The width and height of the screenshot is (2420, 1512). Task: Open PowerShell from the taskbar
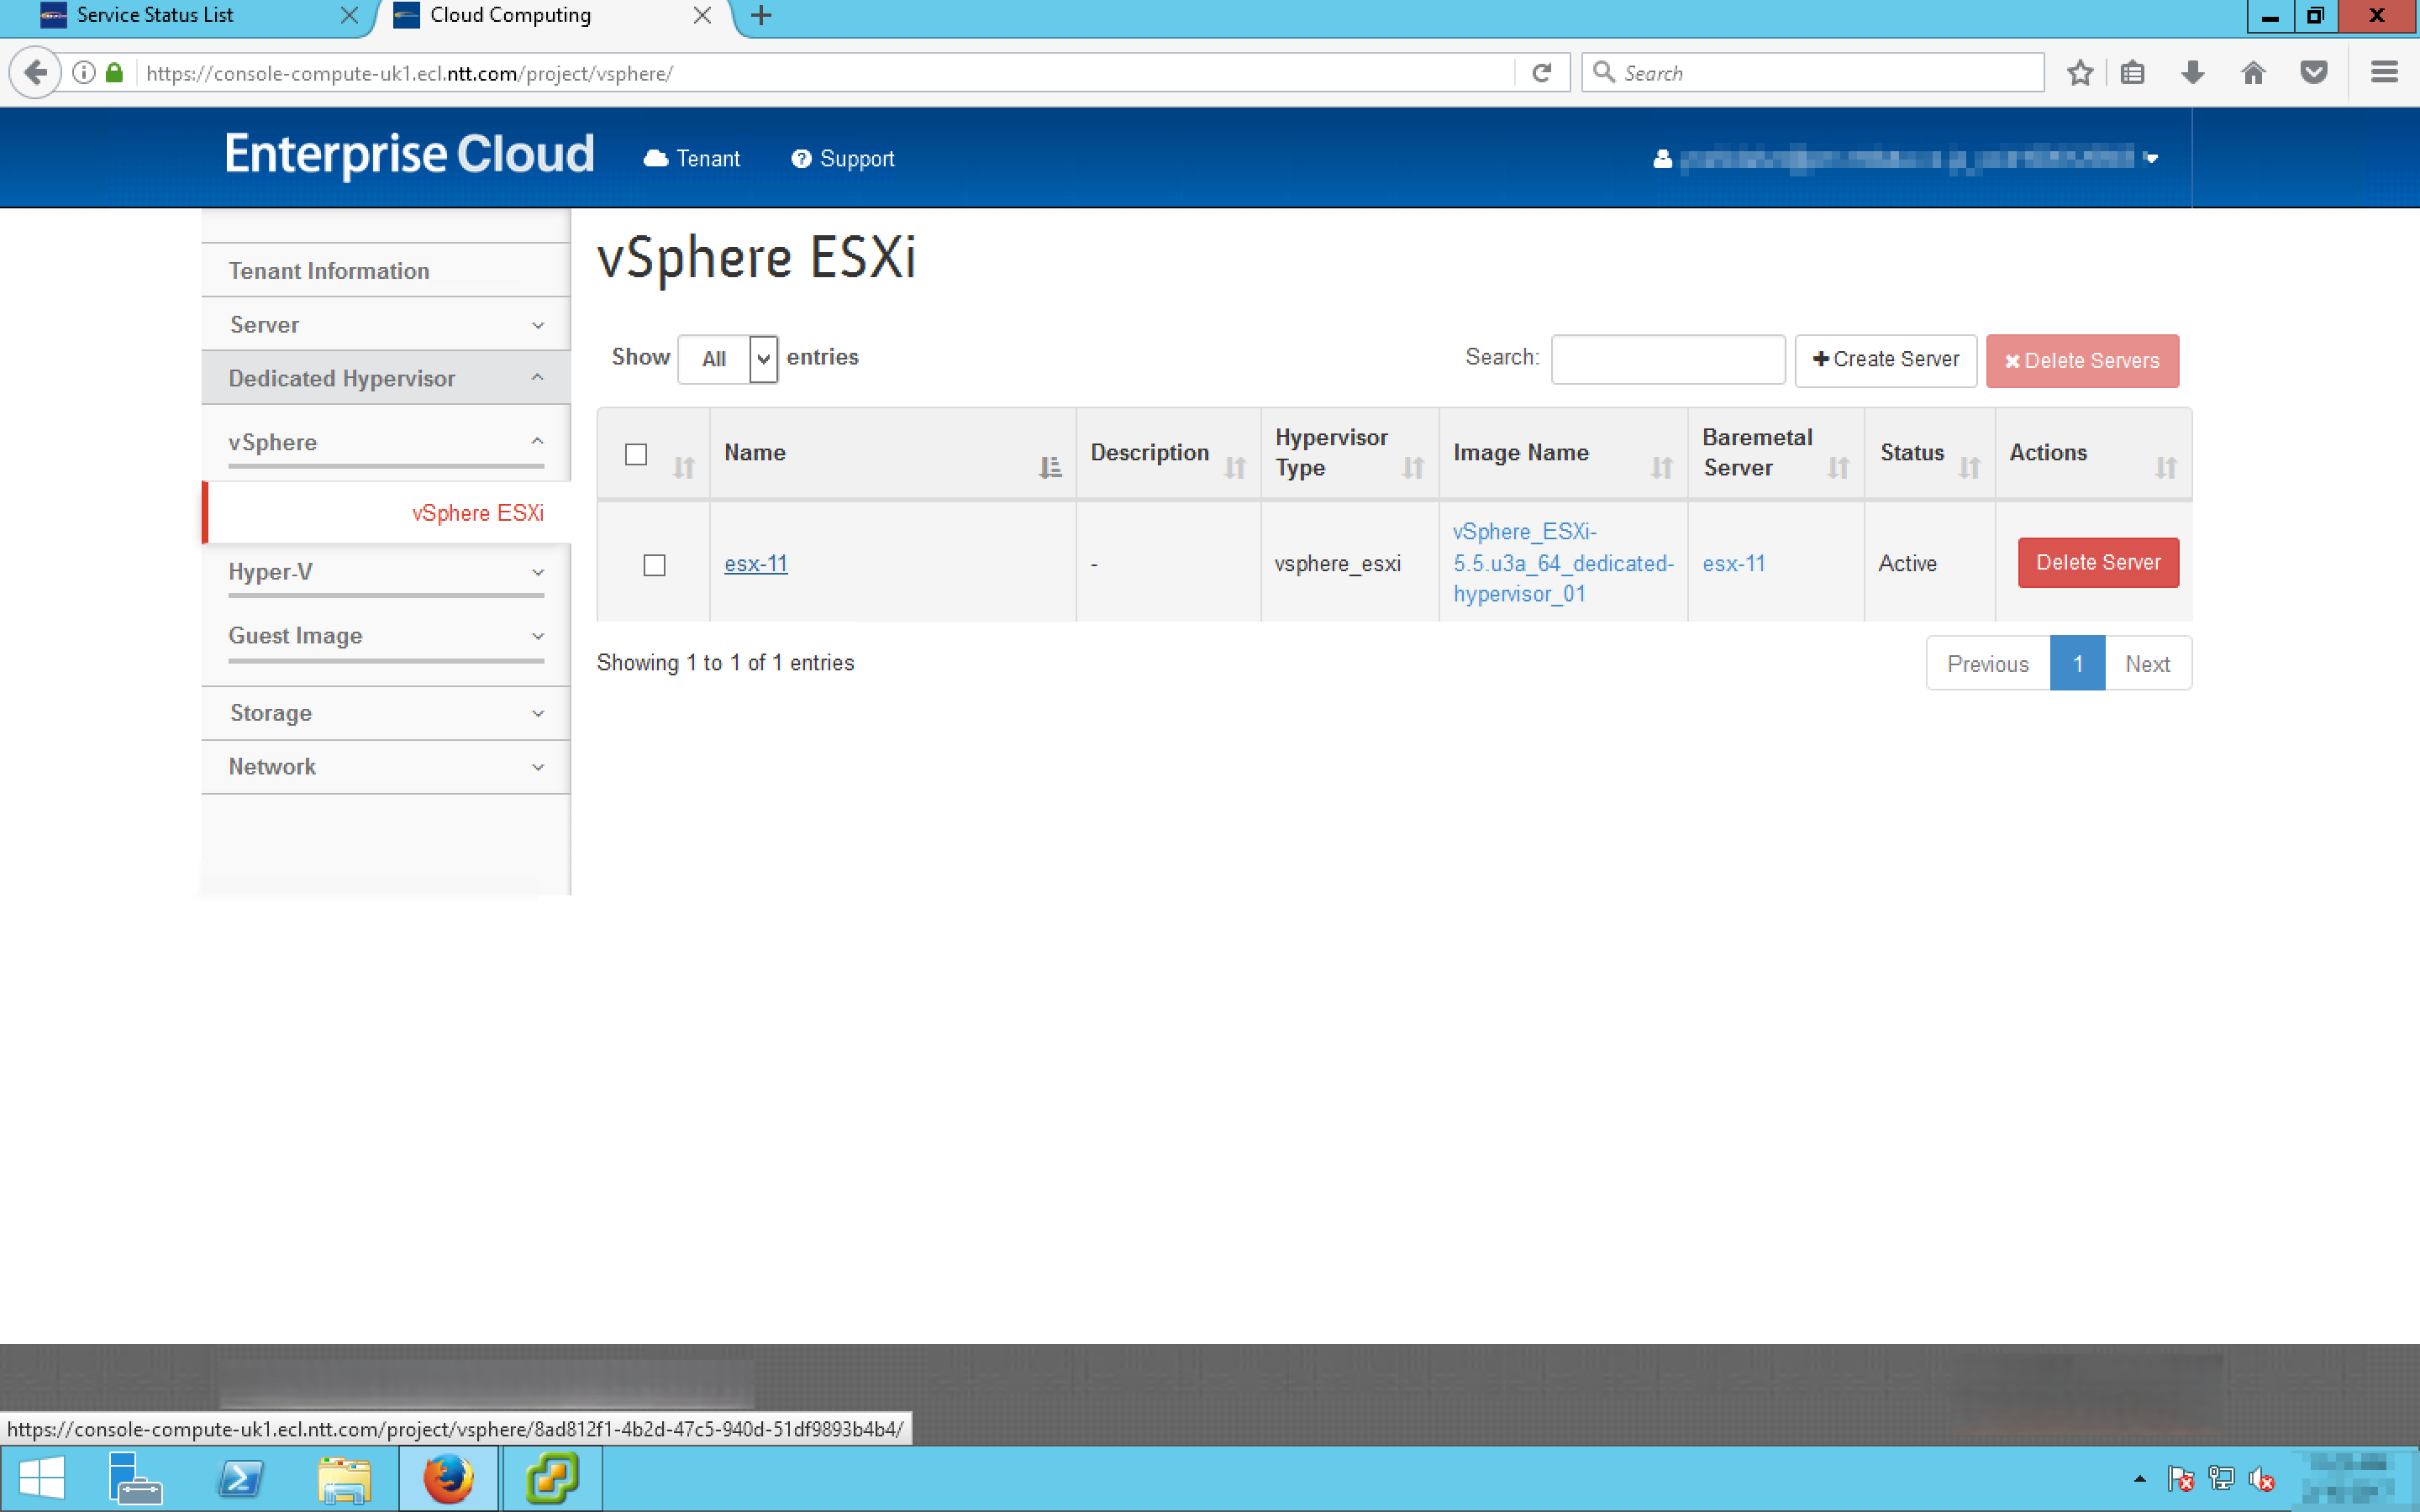coord(240,1478)
